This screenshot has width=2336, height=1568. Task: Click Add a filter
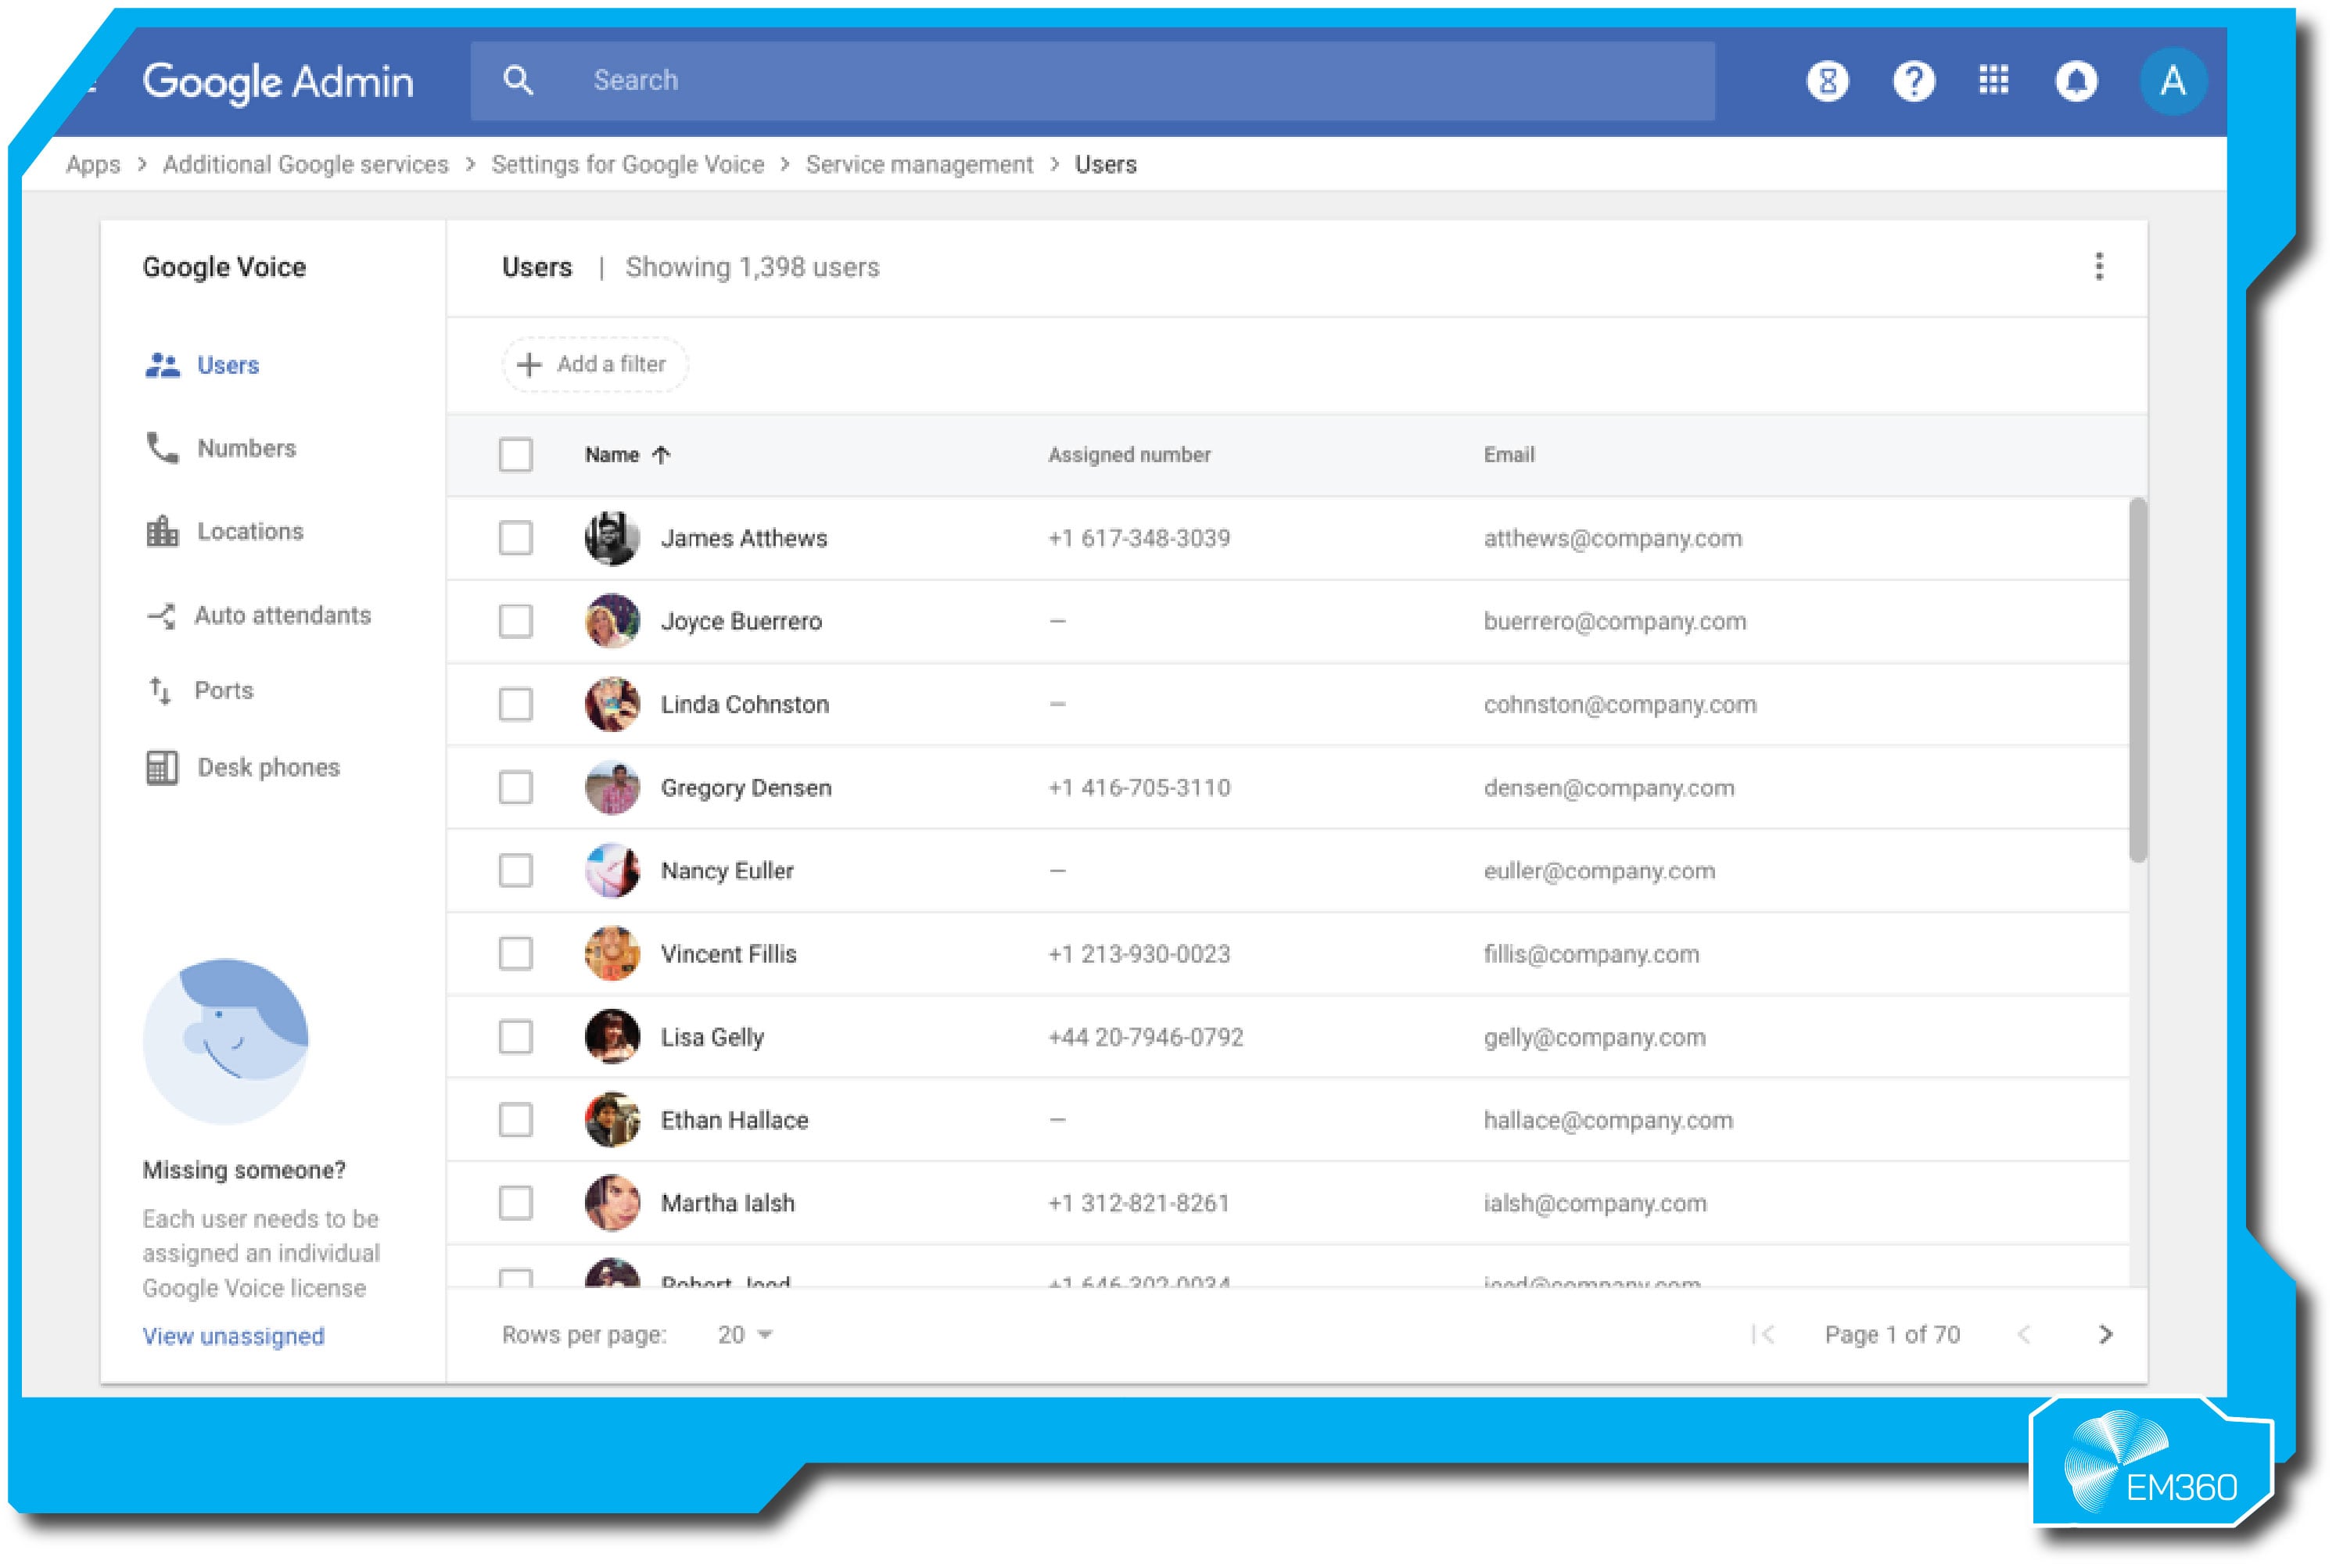point(594,364)
